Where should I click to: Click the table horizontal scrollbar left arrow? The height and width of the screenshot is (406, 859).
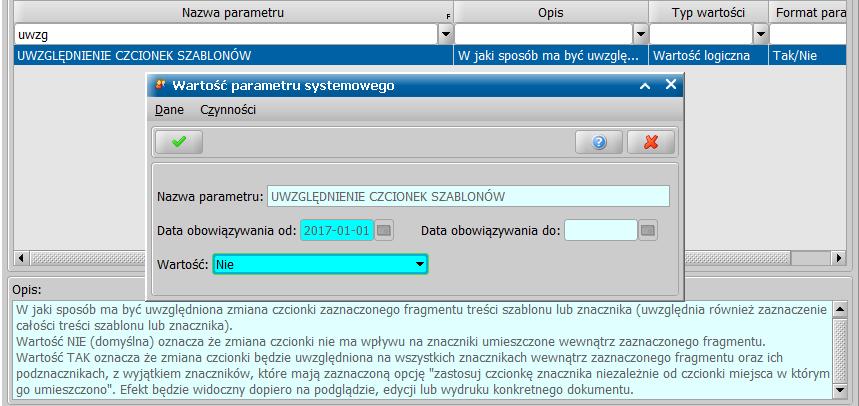click(21, 258)
